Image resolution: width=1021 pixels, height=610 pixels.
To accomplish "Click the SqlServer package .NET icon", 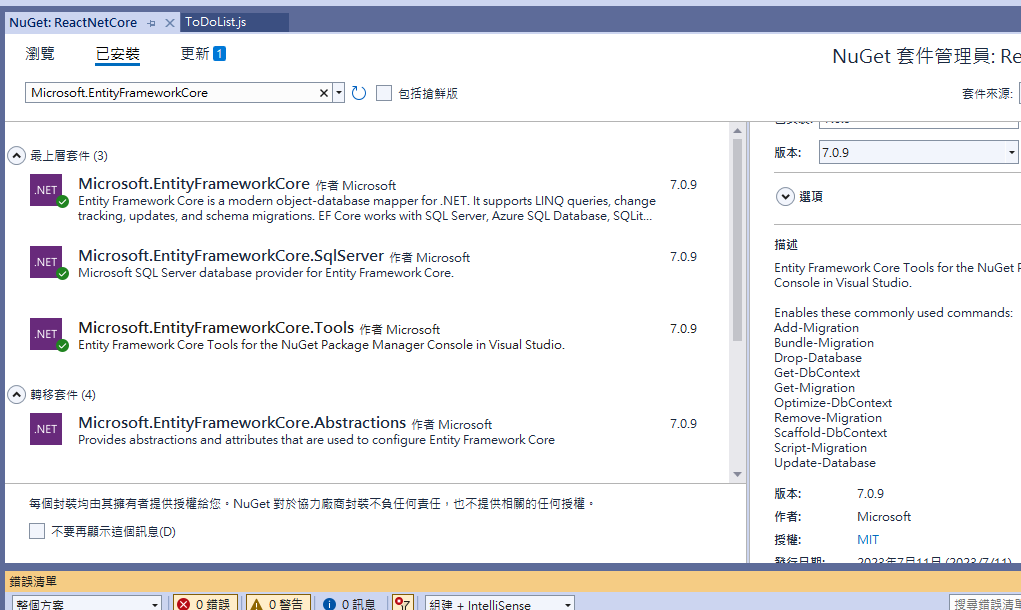I will (x=46, y=262).
